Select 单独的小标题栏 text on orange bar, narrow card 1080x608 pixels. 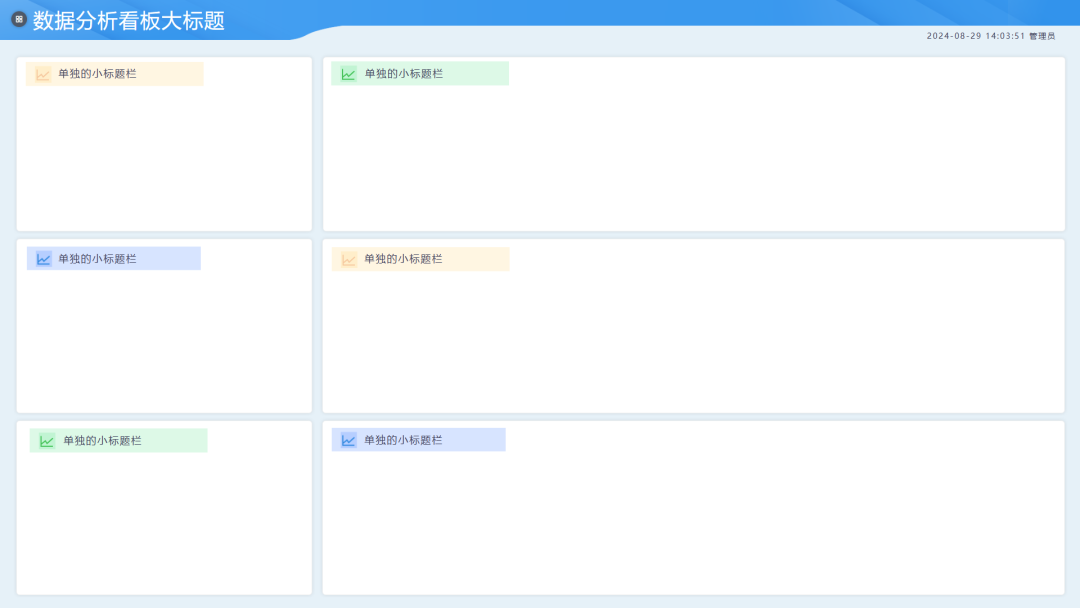(x=97, y=74)
